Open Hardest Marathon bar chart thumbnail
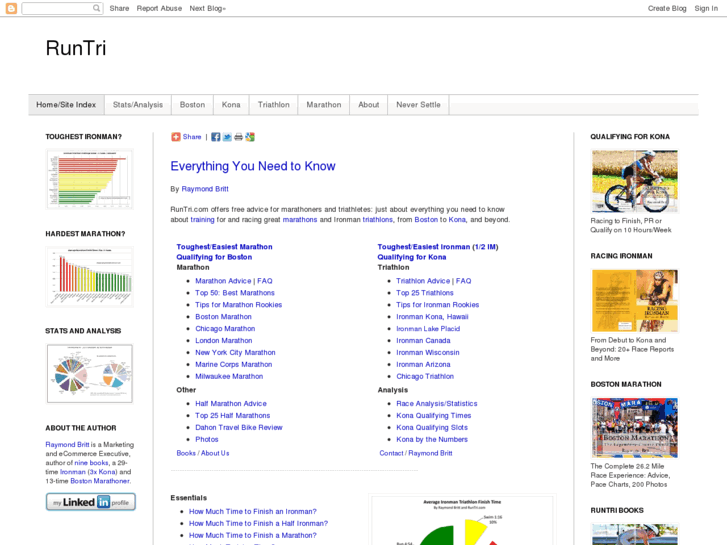This screenshot has width=727, height=545. tap(89, 277)
